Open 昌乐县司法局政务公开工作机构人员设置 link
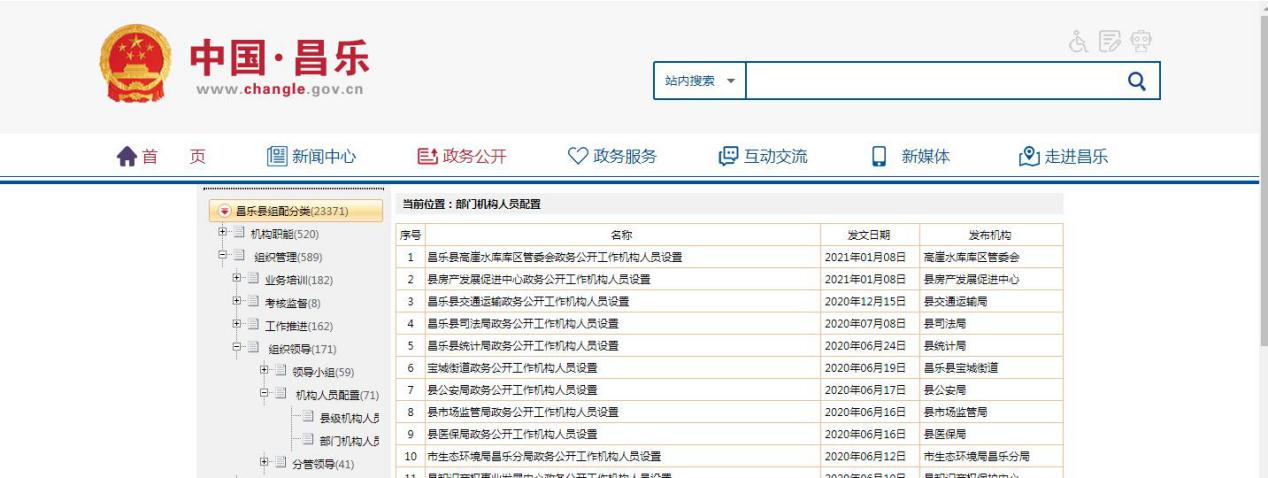The height and width of the screenshot is (478, 1268). pos(523,323)
